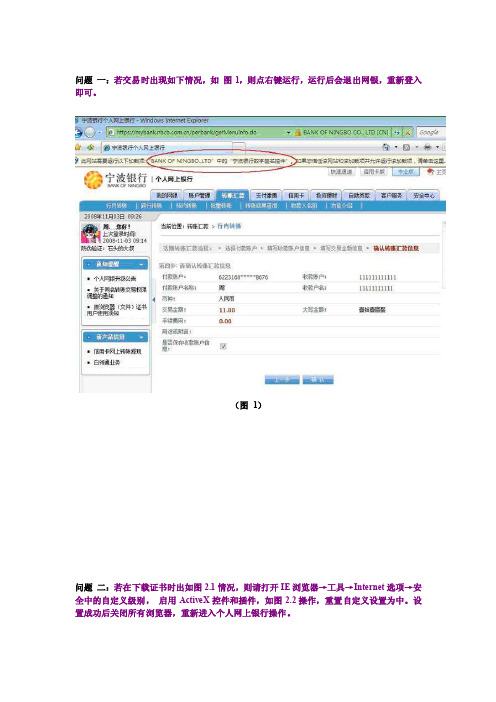The width and height of the screenshot is (496, 702).
Task: Click the Bank of Ningbo logo
Action: [x=115, y=180]
